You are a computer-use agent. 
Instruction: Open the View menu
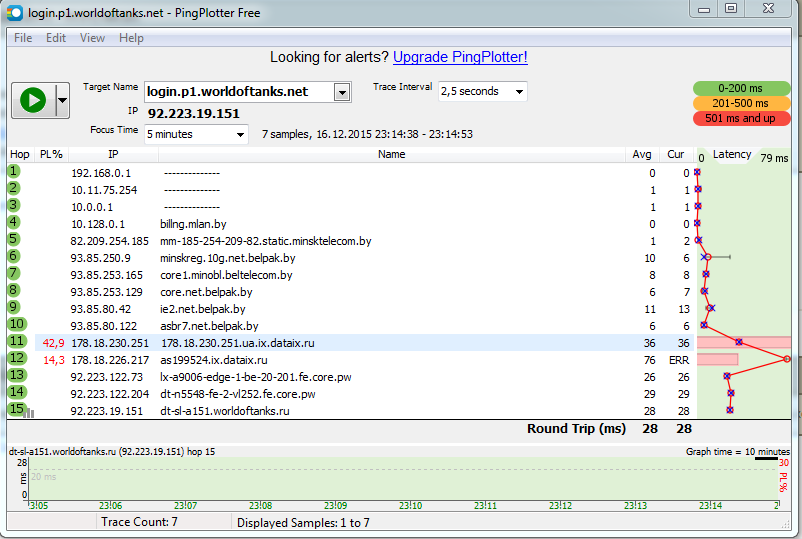pyautogui.click(x=92, y=38)
